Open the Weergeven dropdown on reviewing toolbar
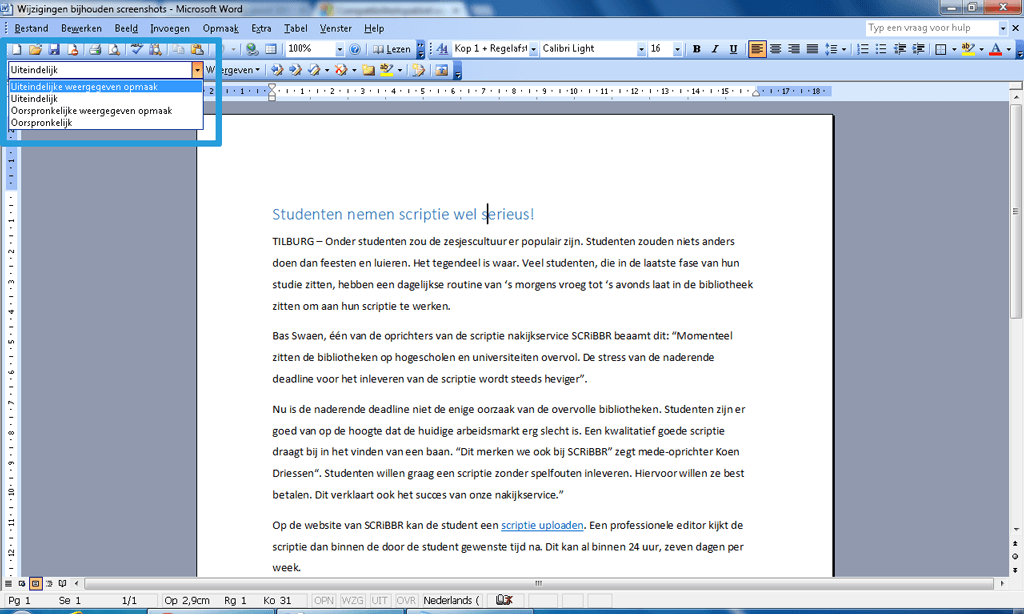 click(233, 70)
